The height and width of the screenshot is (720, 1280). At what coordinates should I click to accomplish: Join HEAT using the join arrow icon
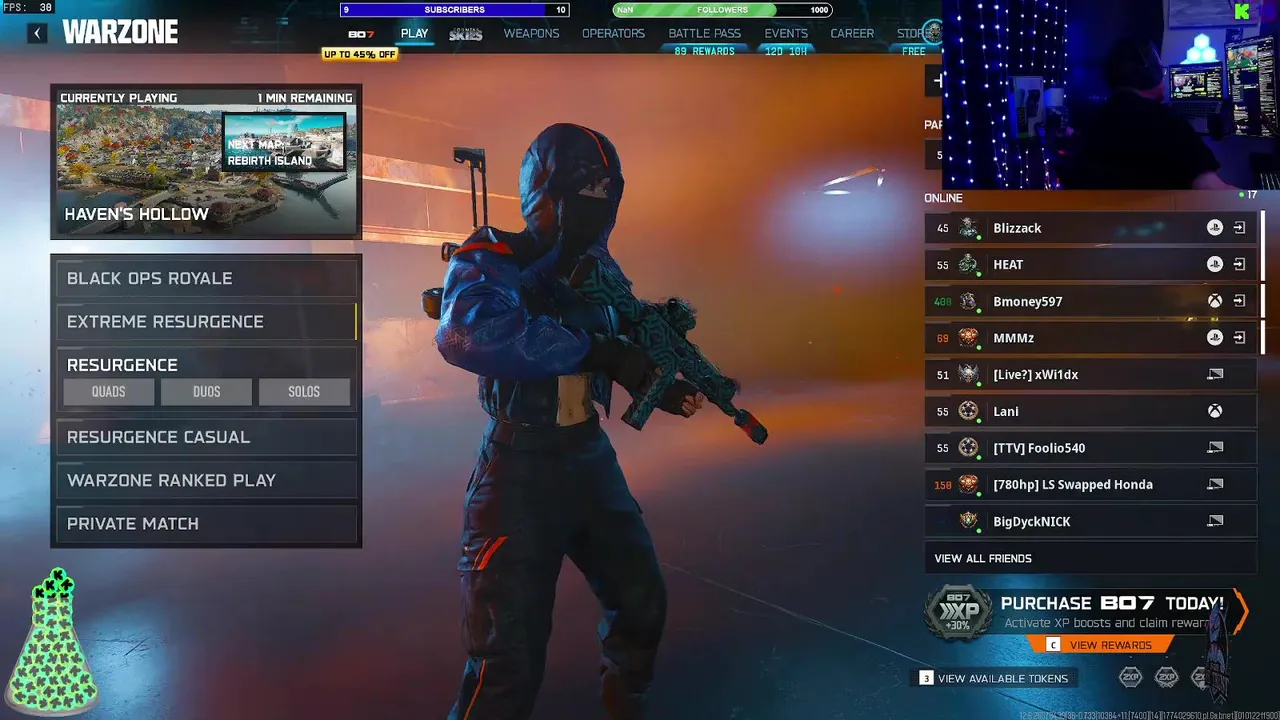[1239, 265]
